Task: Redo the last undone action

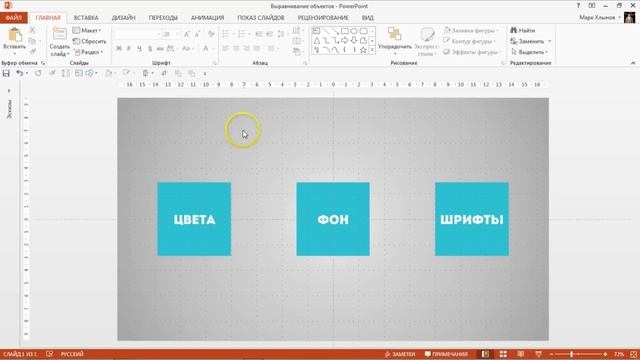Action: pos(38,73)
